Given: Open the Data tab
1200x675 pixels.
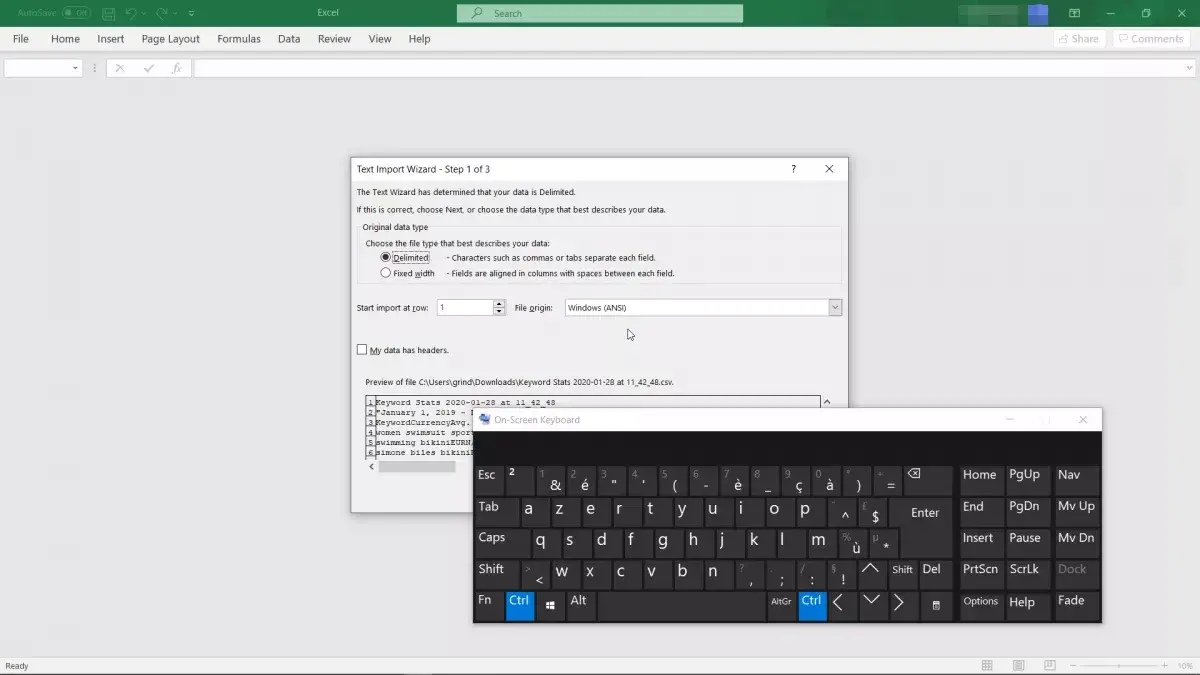Looking at the screenshot, I should pyautogui.click(x=289, y=39).
